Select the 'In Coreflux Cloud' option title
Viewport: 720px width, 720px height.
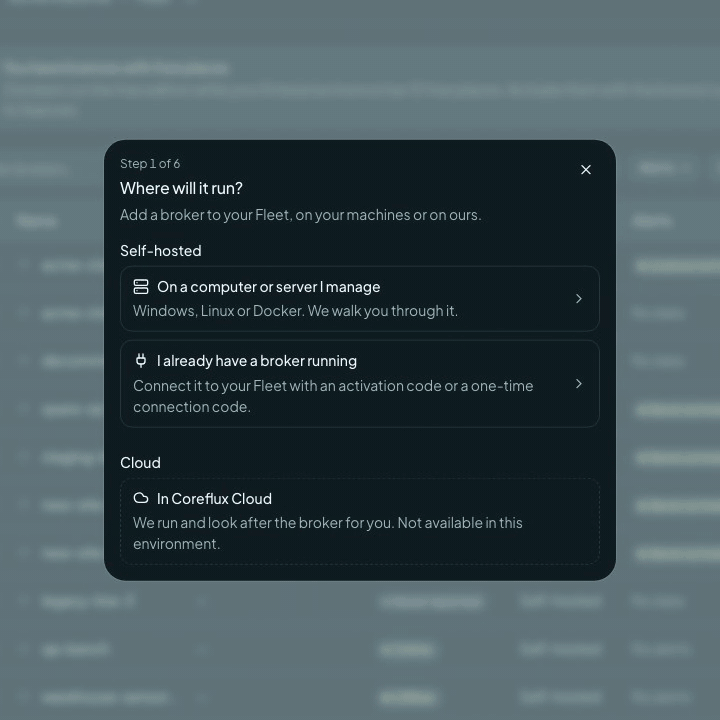point(214,499)
